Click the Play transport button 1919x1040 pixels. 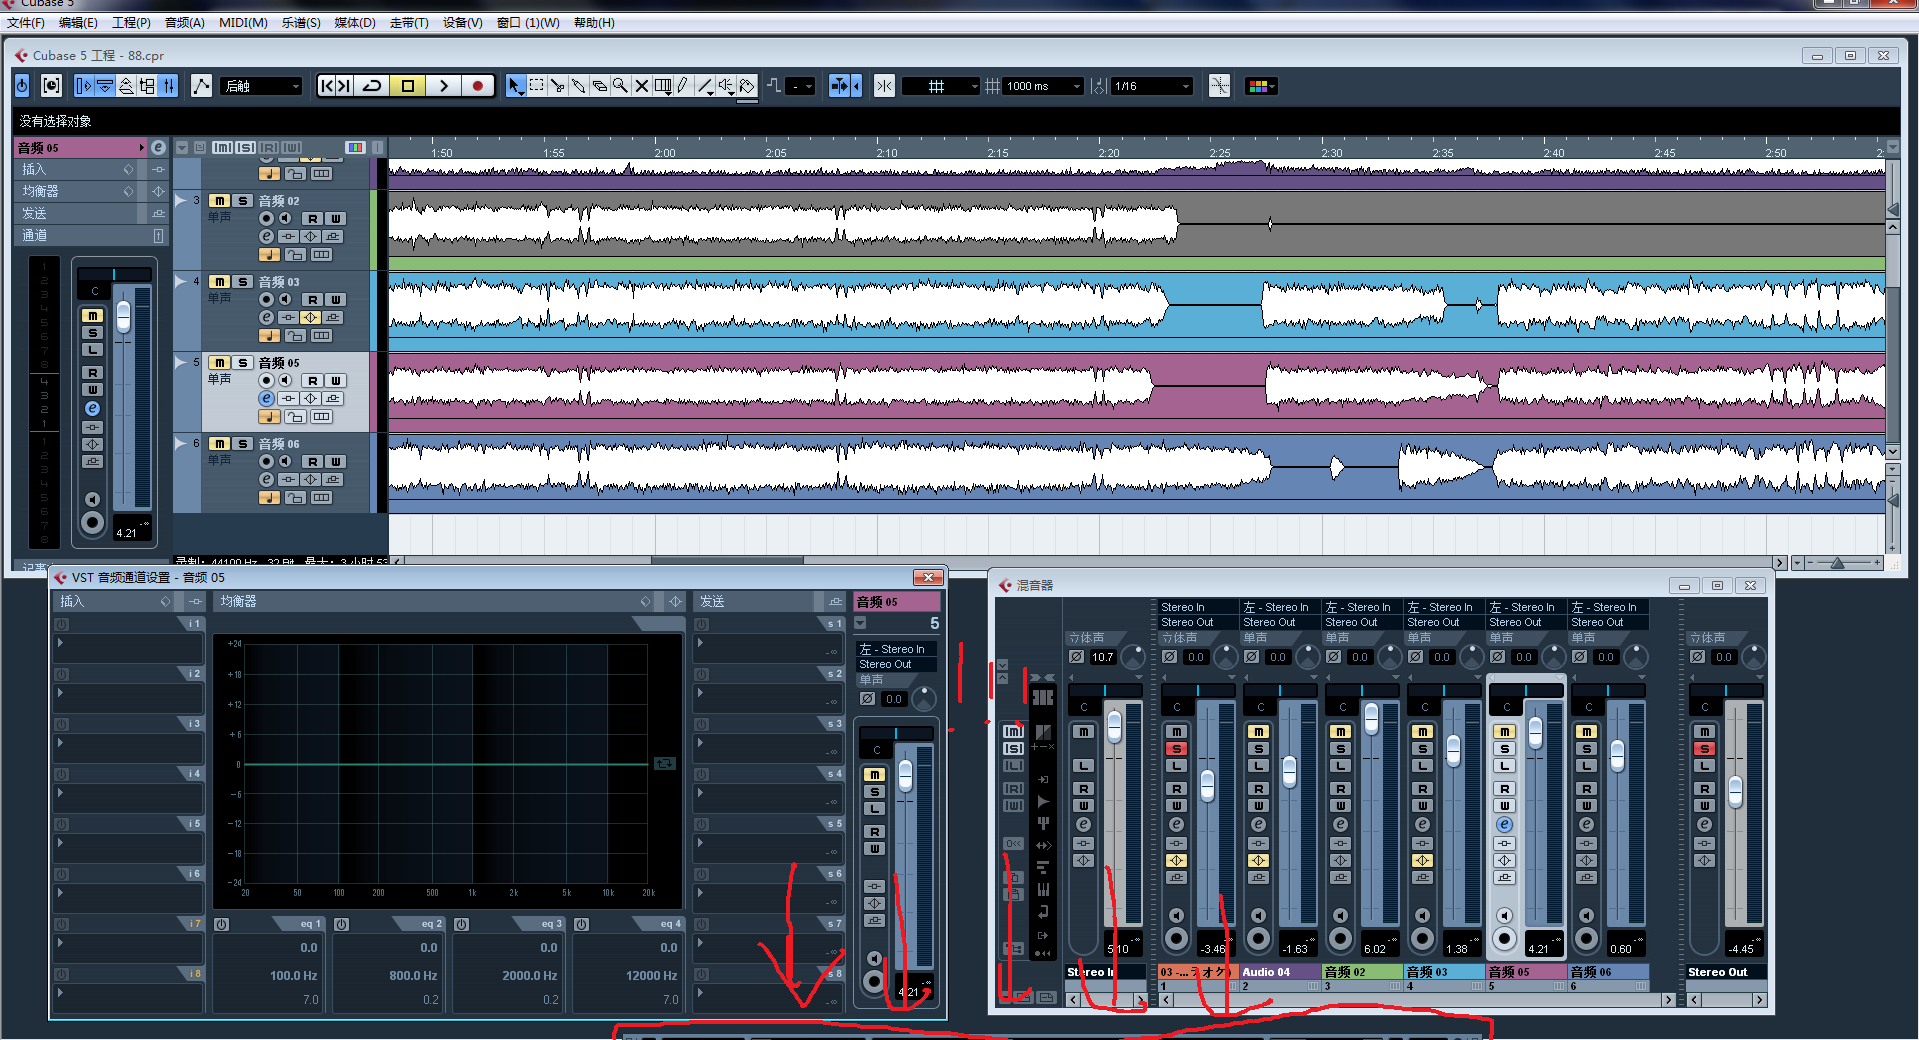point(443,86)
